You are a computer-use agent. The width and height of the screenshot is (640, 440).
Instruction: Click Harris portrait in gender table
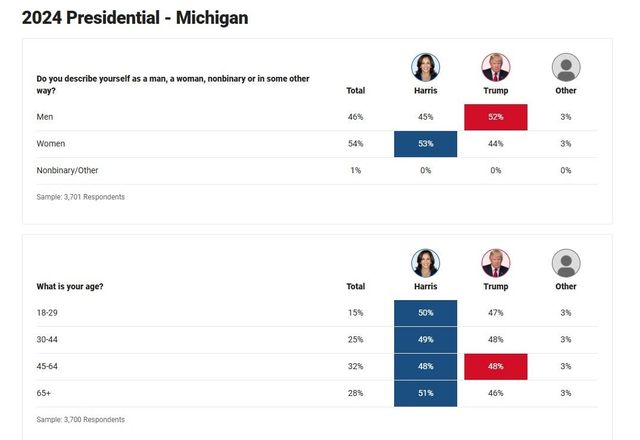[x=425, y=68]
